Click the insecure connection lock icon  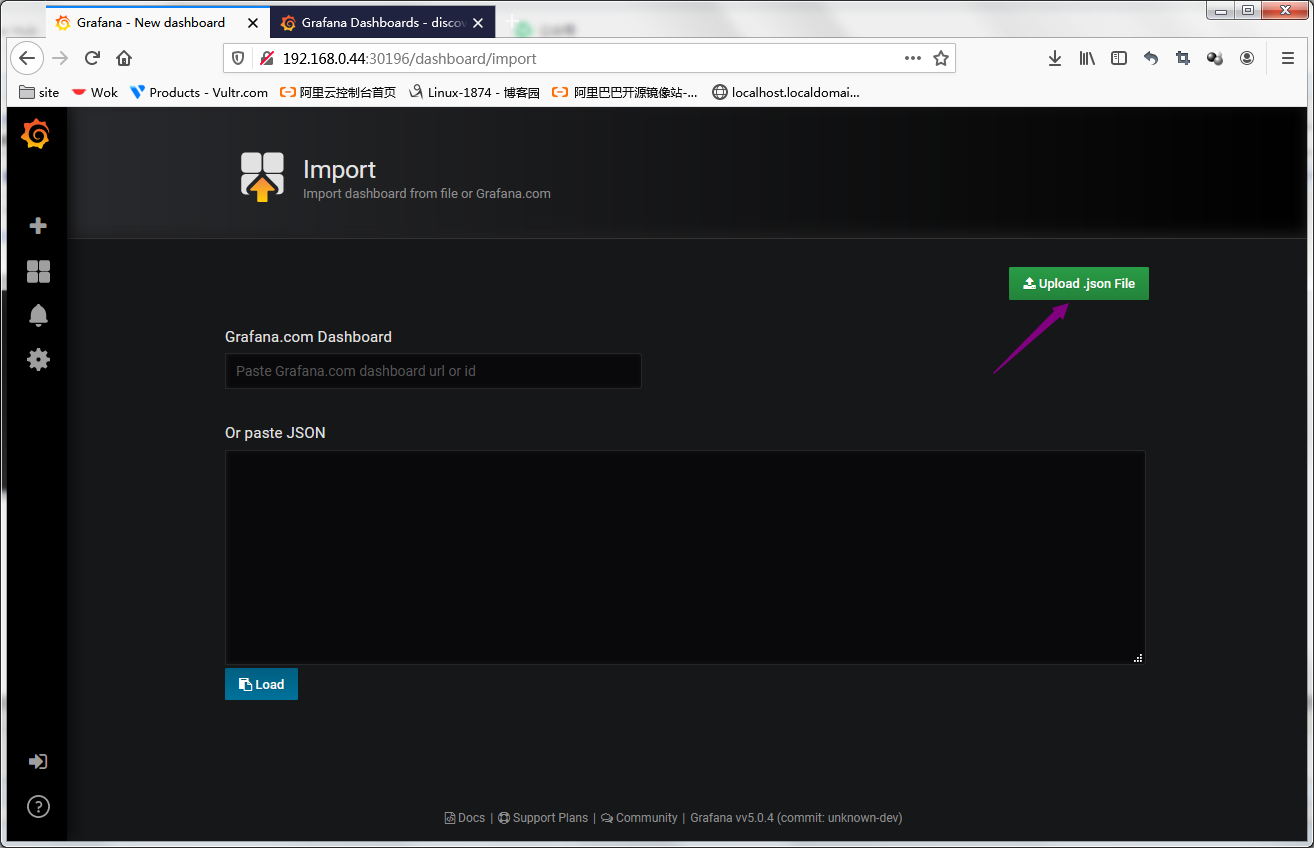click(266, 58)
